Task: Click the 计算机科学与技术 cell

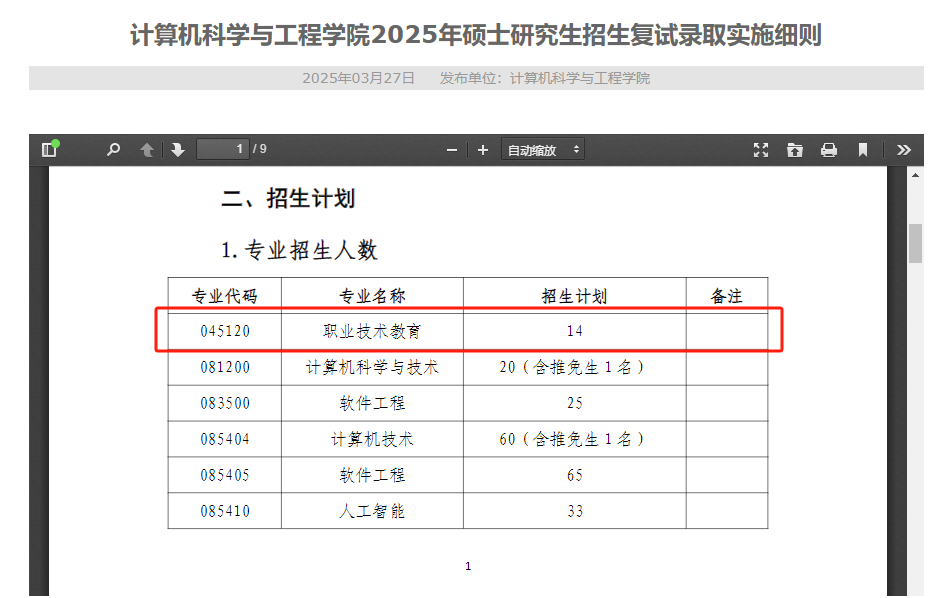Action: 372,367
